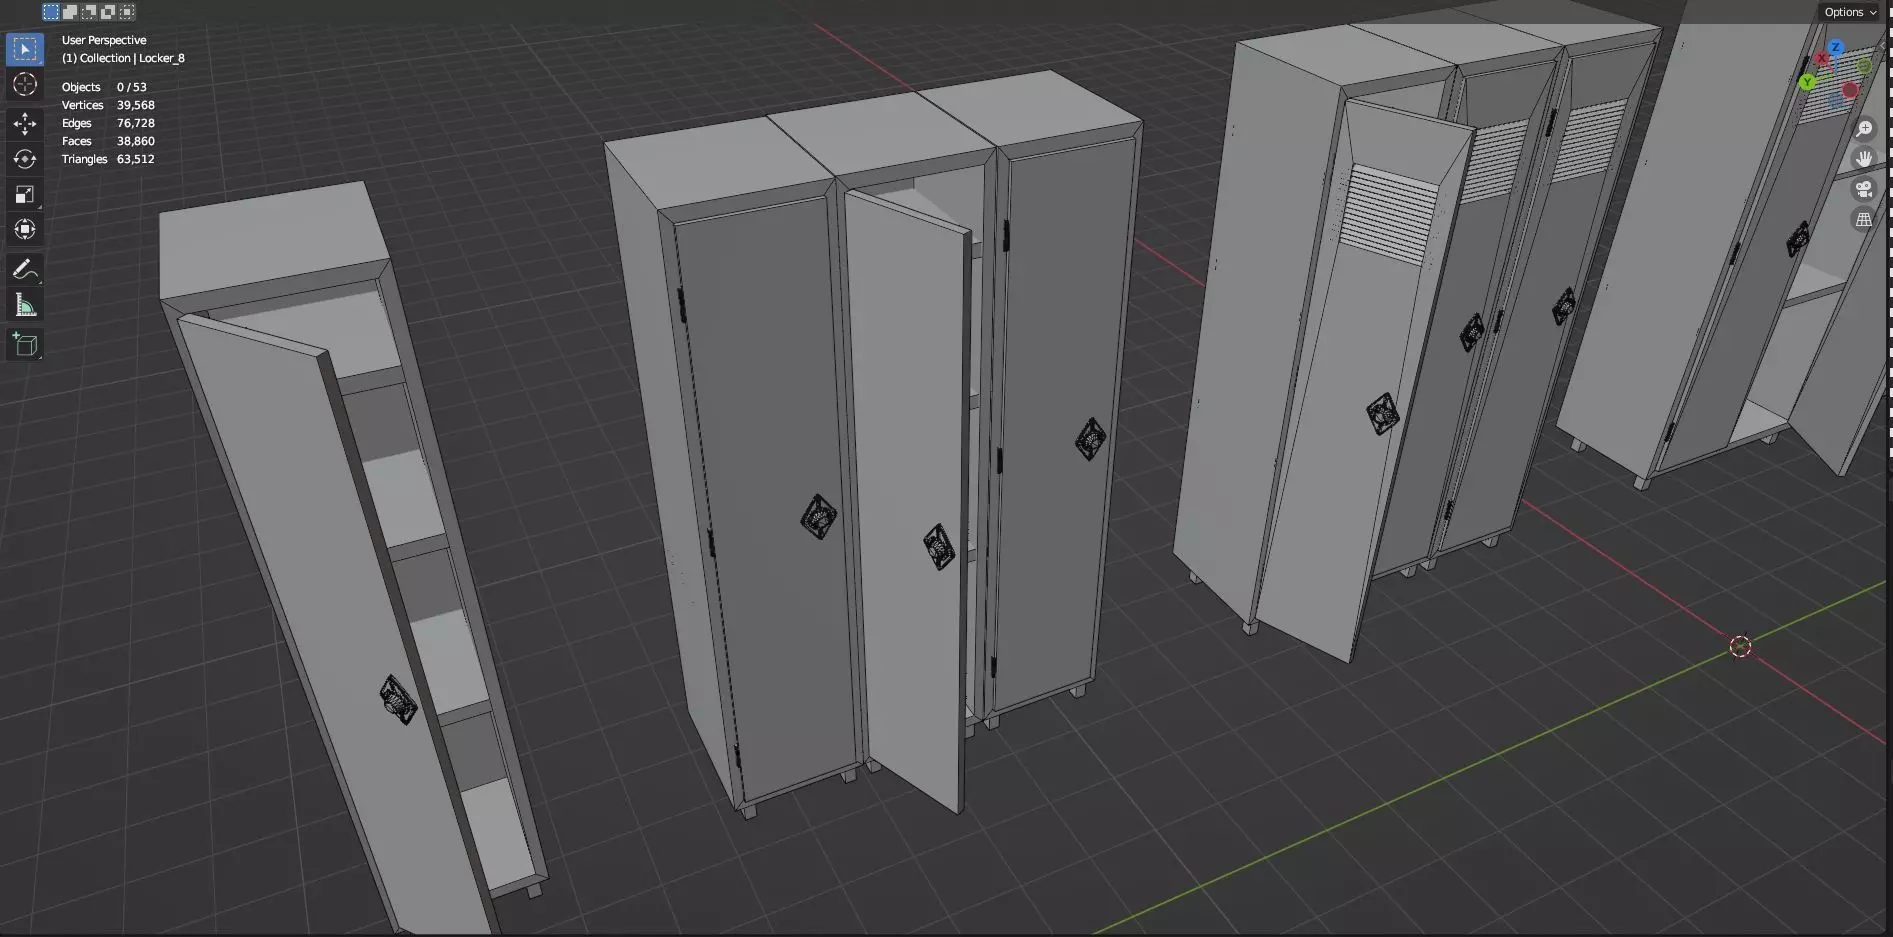Screen dimensions: 1893x937
Task: Pick the Scale tool
Action: click(x=25, y=194)
